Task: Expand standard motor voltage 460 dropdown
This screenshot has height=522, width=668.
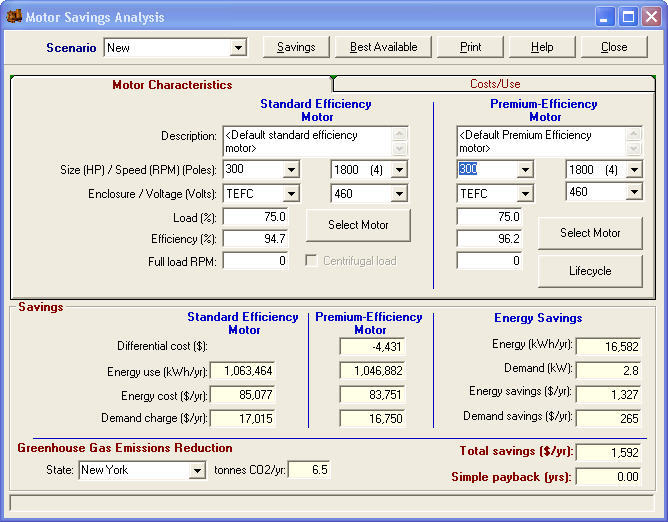Action: tap(399, 193)
